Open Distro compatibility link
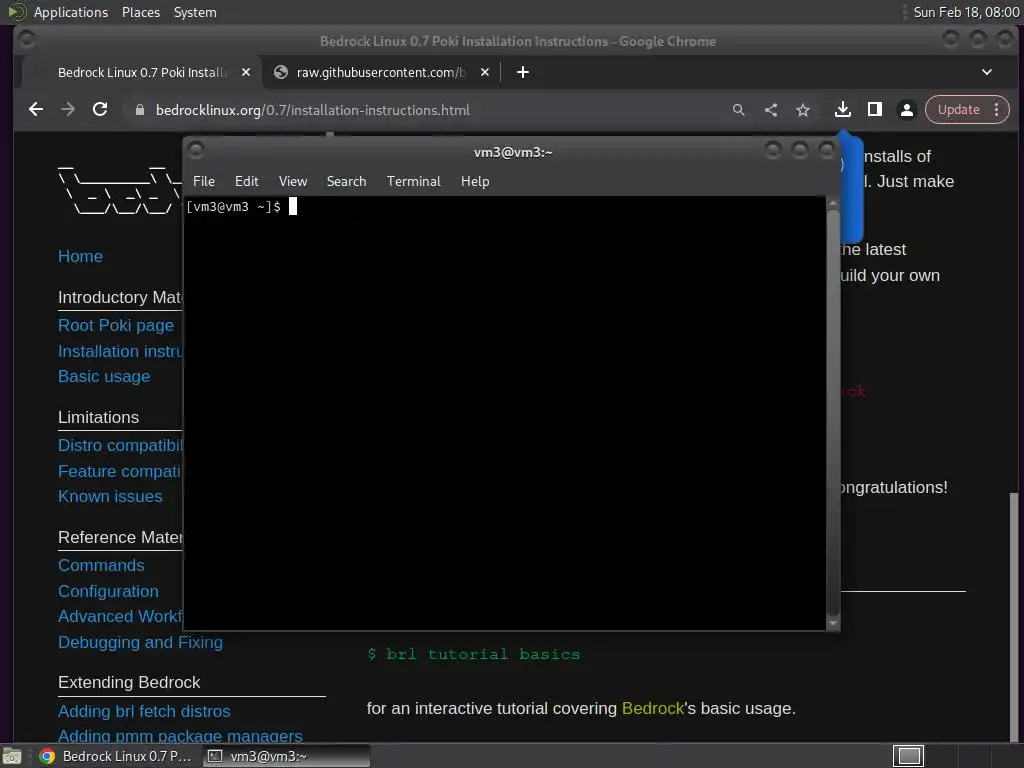Screen dimensions: 1024x768 (120, 445)
